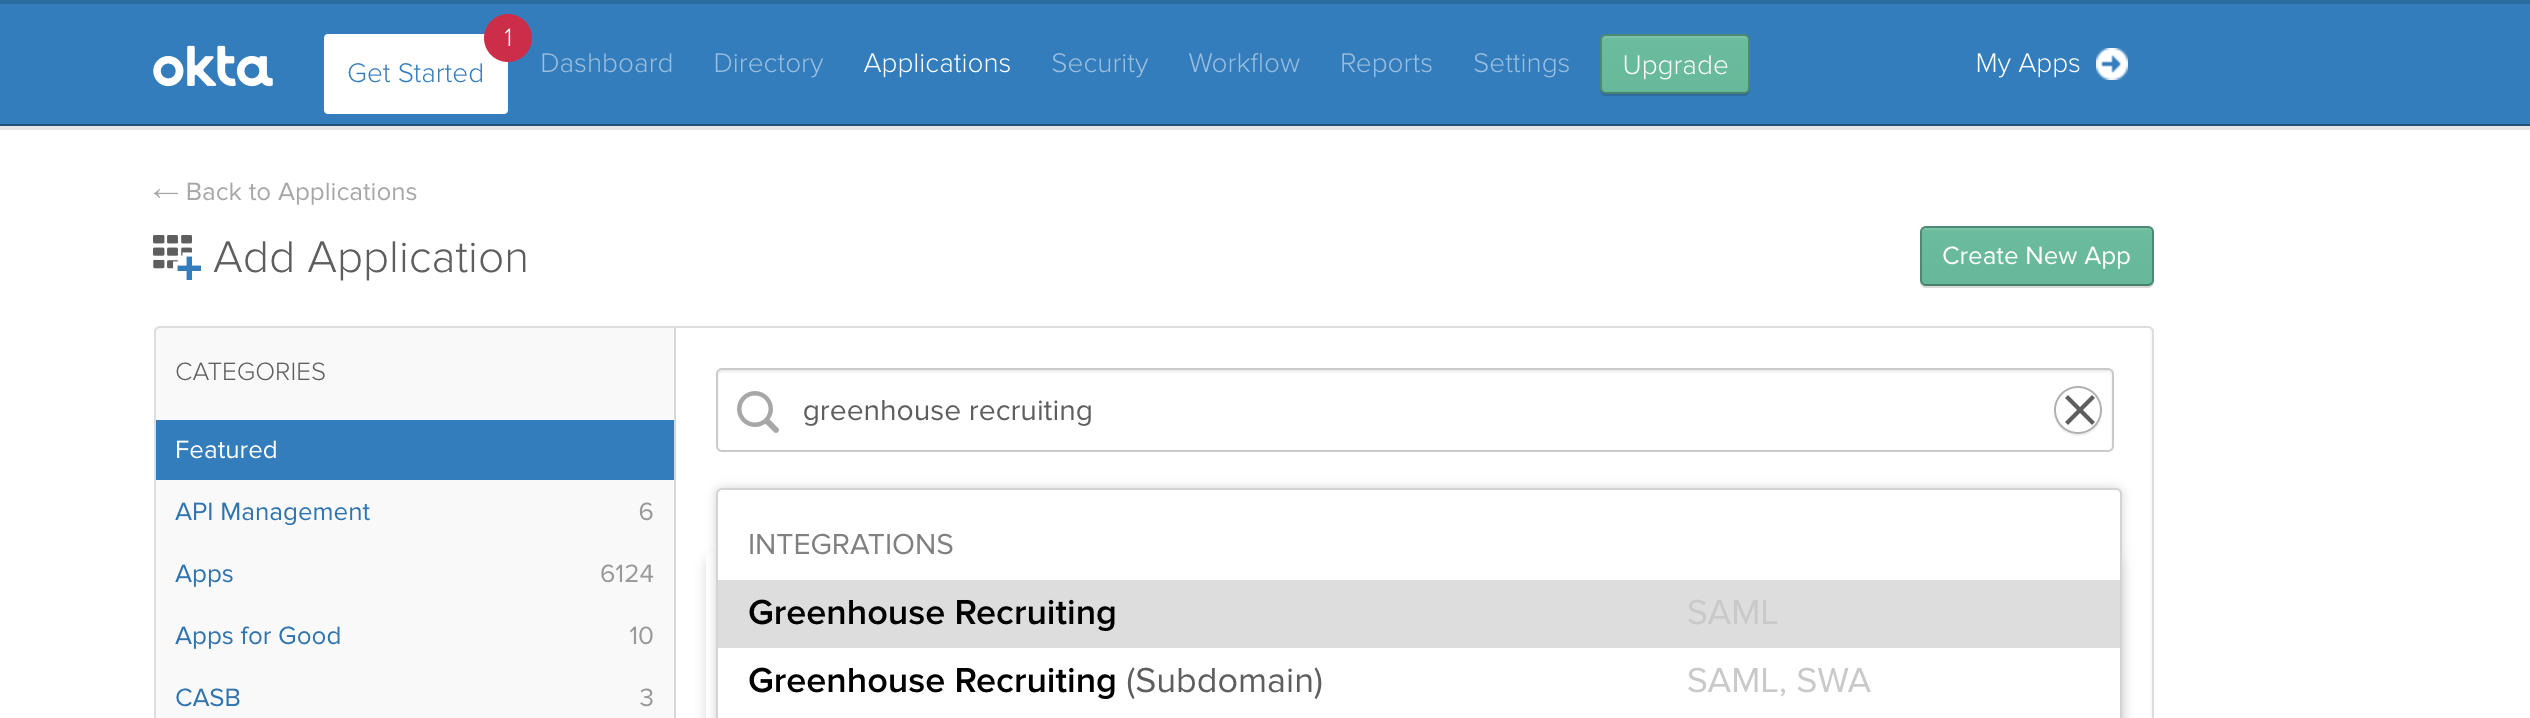This screenshot has height=718, width=2530.
Task: Click the My Apps arrow icon
Action: [x=2111, y=64]
